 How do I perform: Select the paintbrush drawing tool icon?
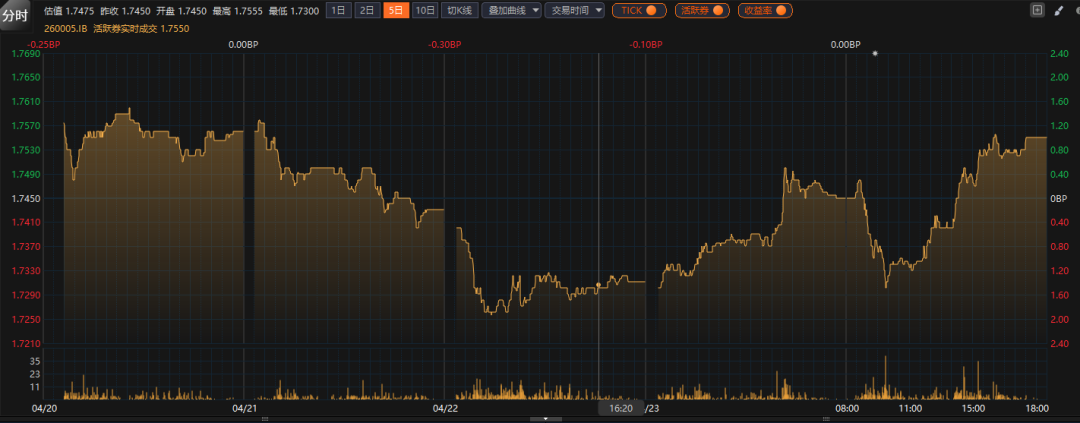(1059, 10)
